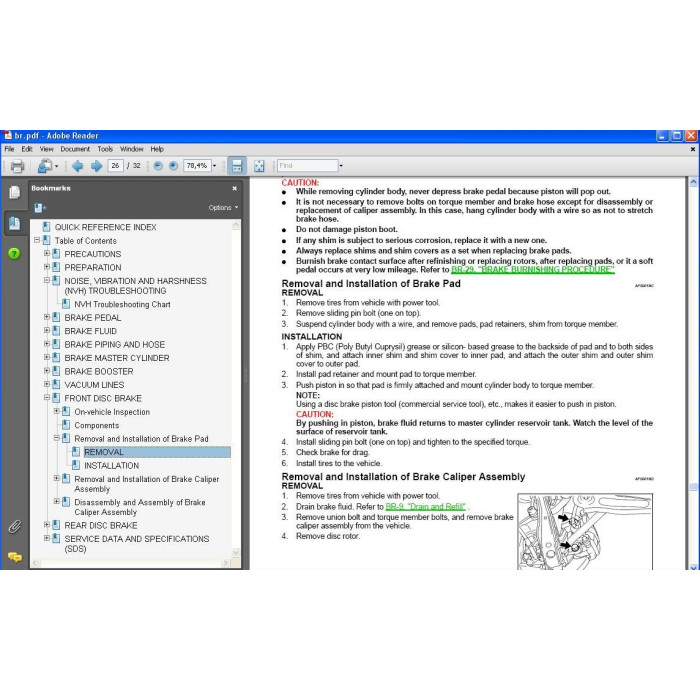Click the zoom in plus button

(x=173, y=166)
